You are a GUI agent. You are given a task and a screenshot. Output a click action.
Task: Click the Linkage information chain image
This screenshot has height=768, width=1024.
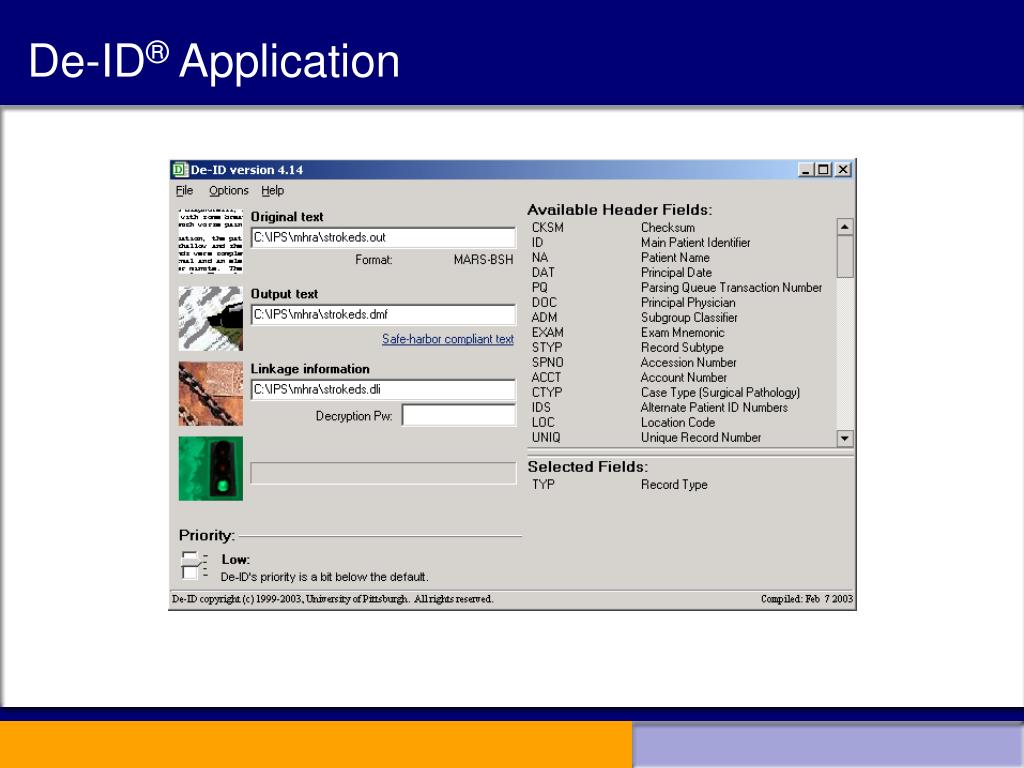point(210,394)
